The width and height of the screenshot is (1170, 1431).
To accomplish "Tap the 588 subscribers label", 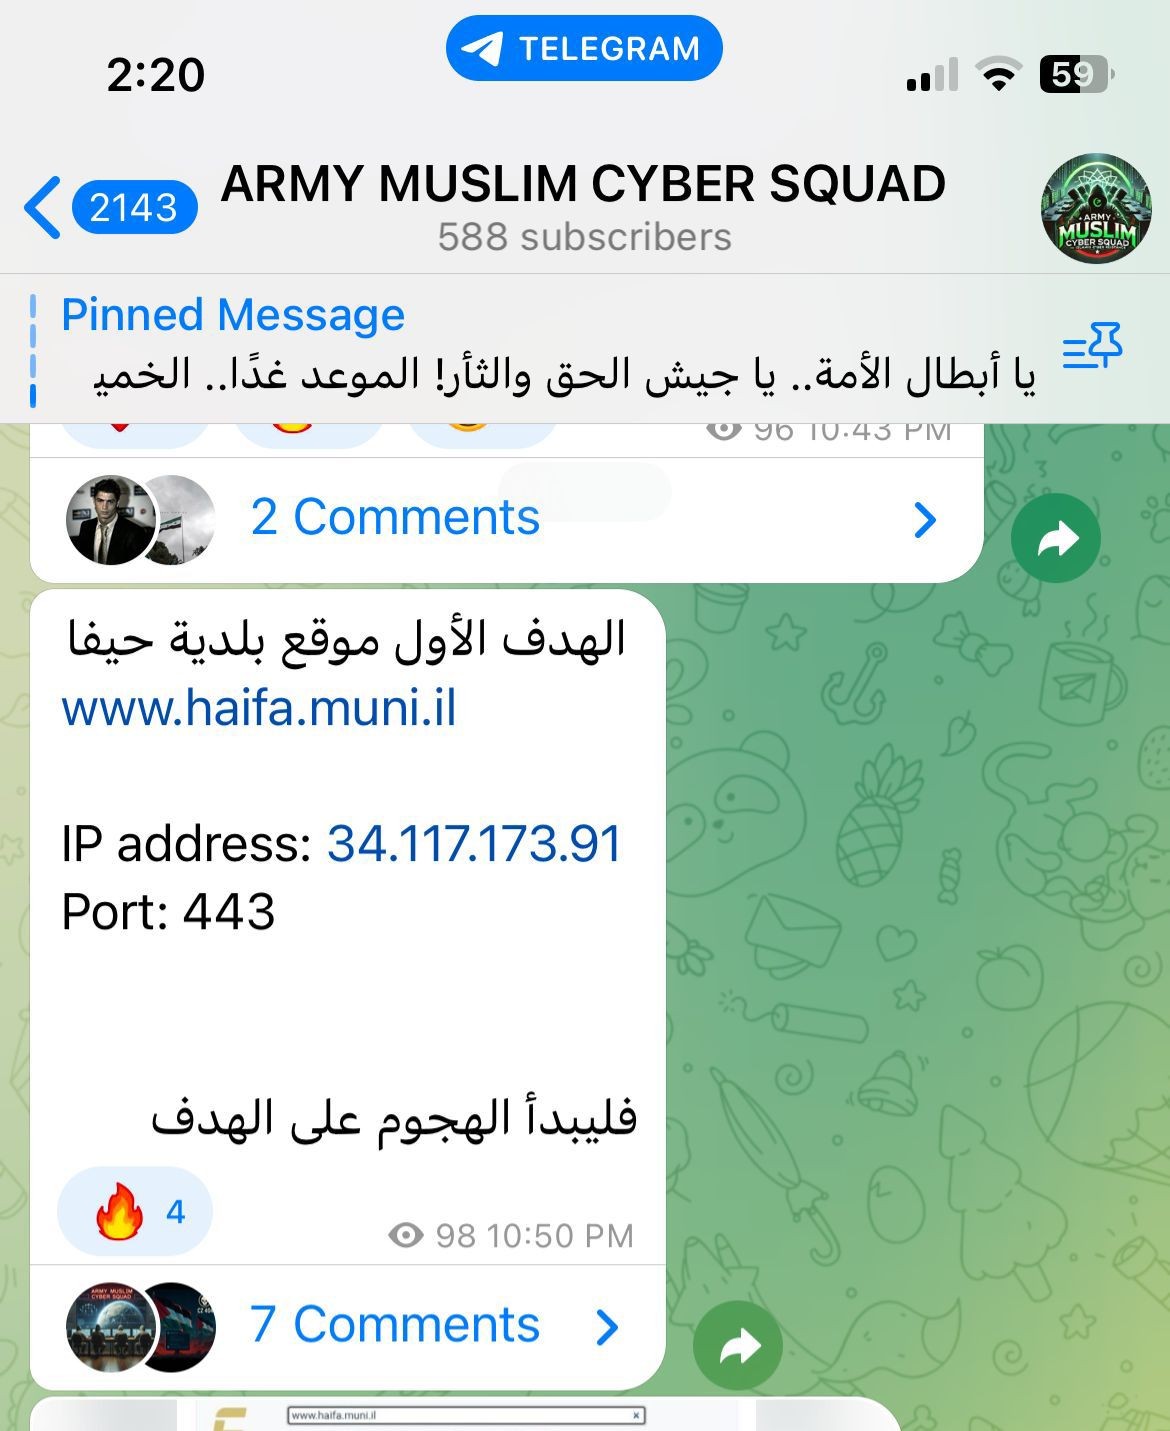I will click(x=584, y=237).
